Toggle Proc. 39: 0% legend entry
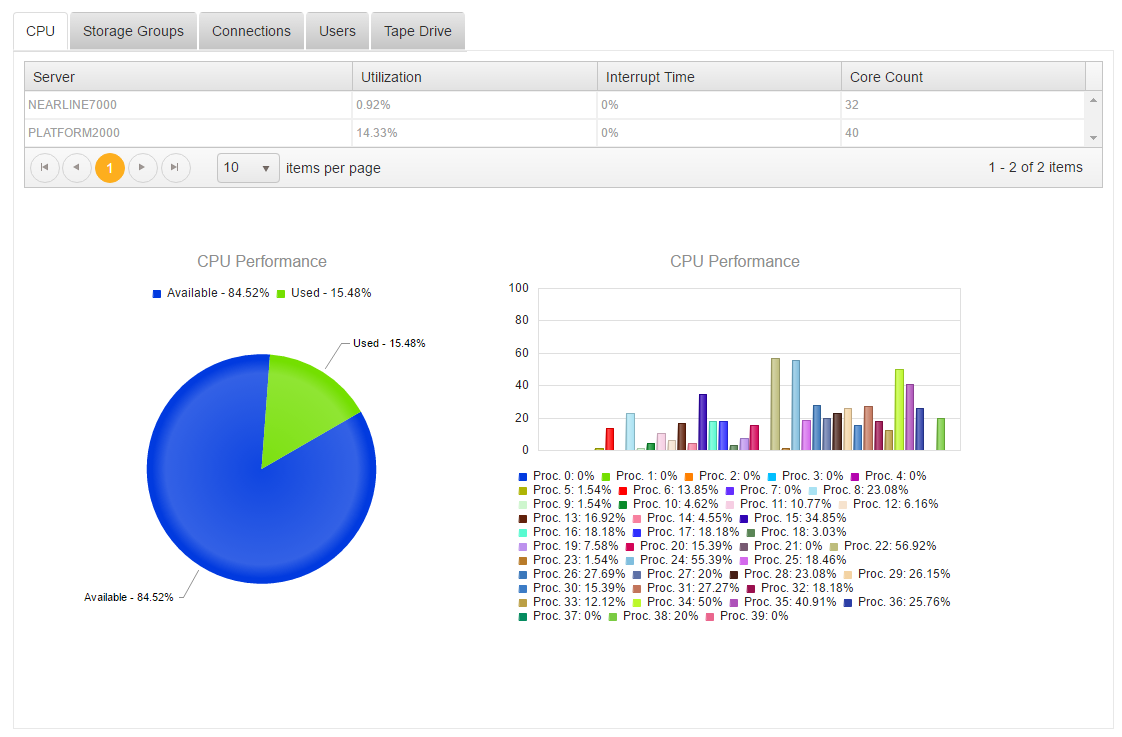The image size is (1122, 737). [747, 616]
